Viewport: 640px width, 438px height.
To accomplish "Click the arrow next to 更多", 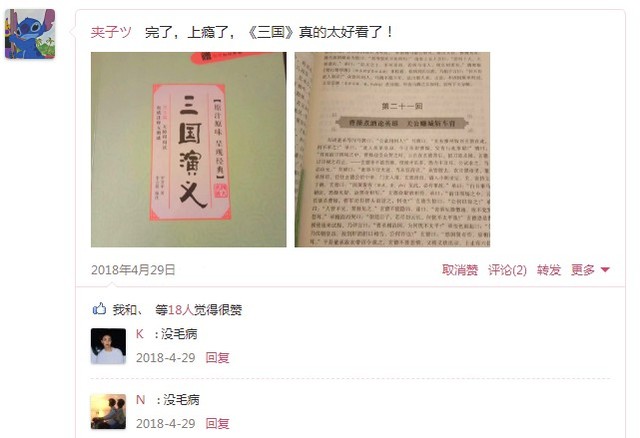I will click(605, 270).
